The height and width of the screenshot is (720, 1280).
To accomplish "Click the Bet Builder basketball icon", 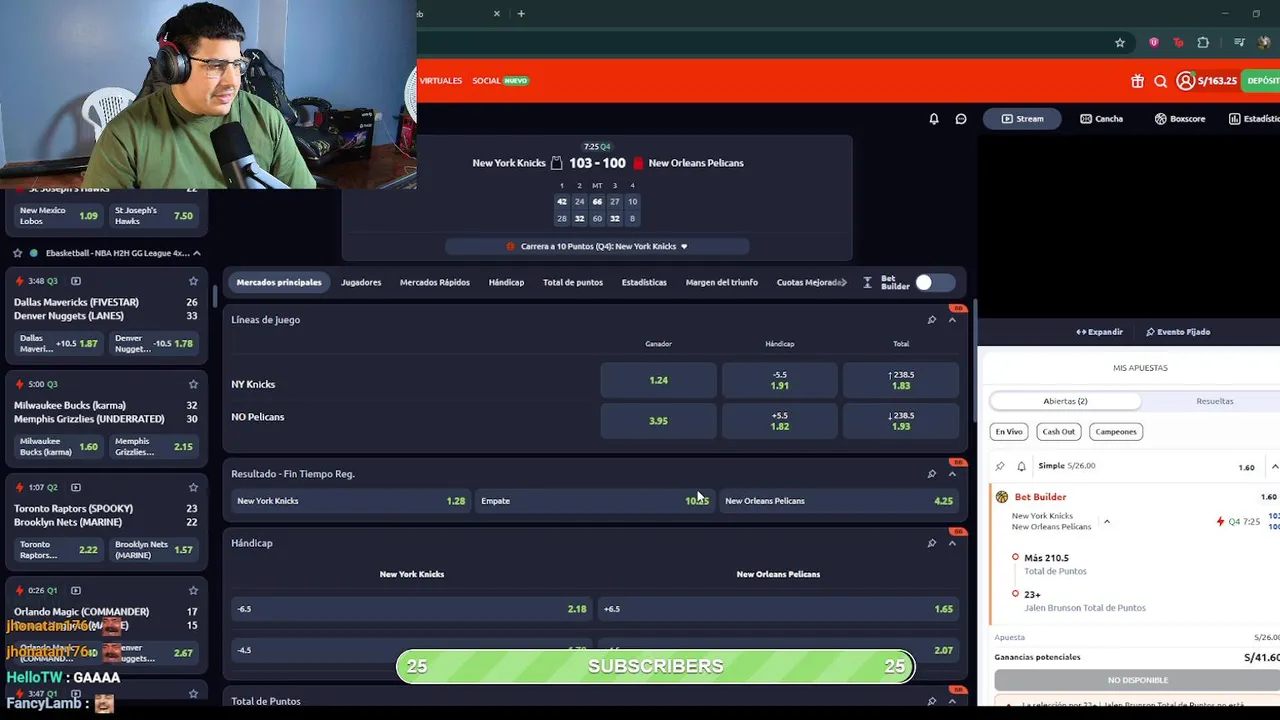I will click(1002, 497).
